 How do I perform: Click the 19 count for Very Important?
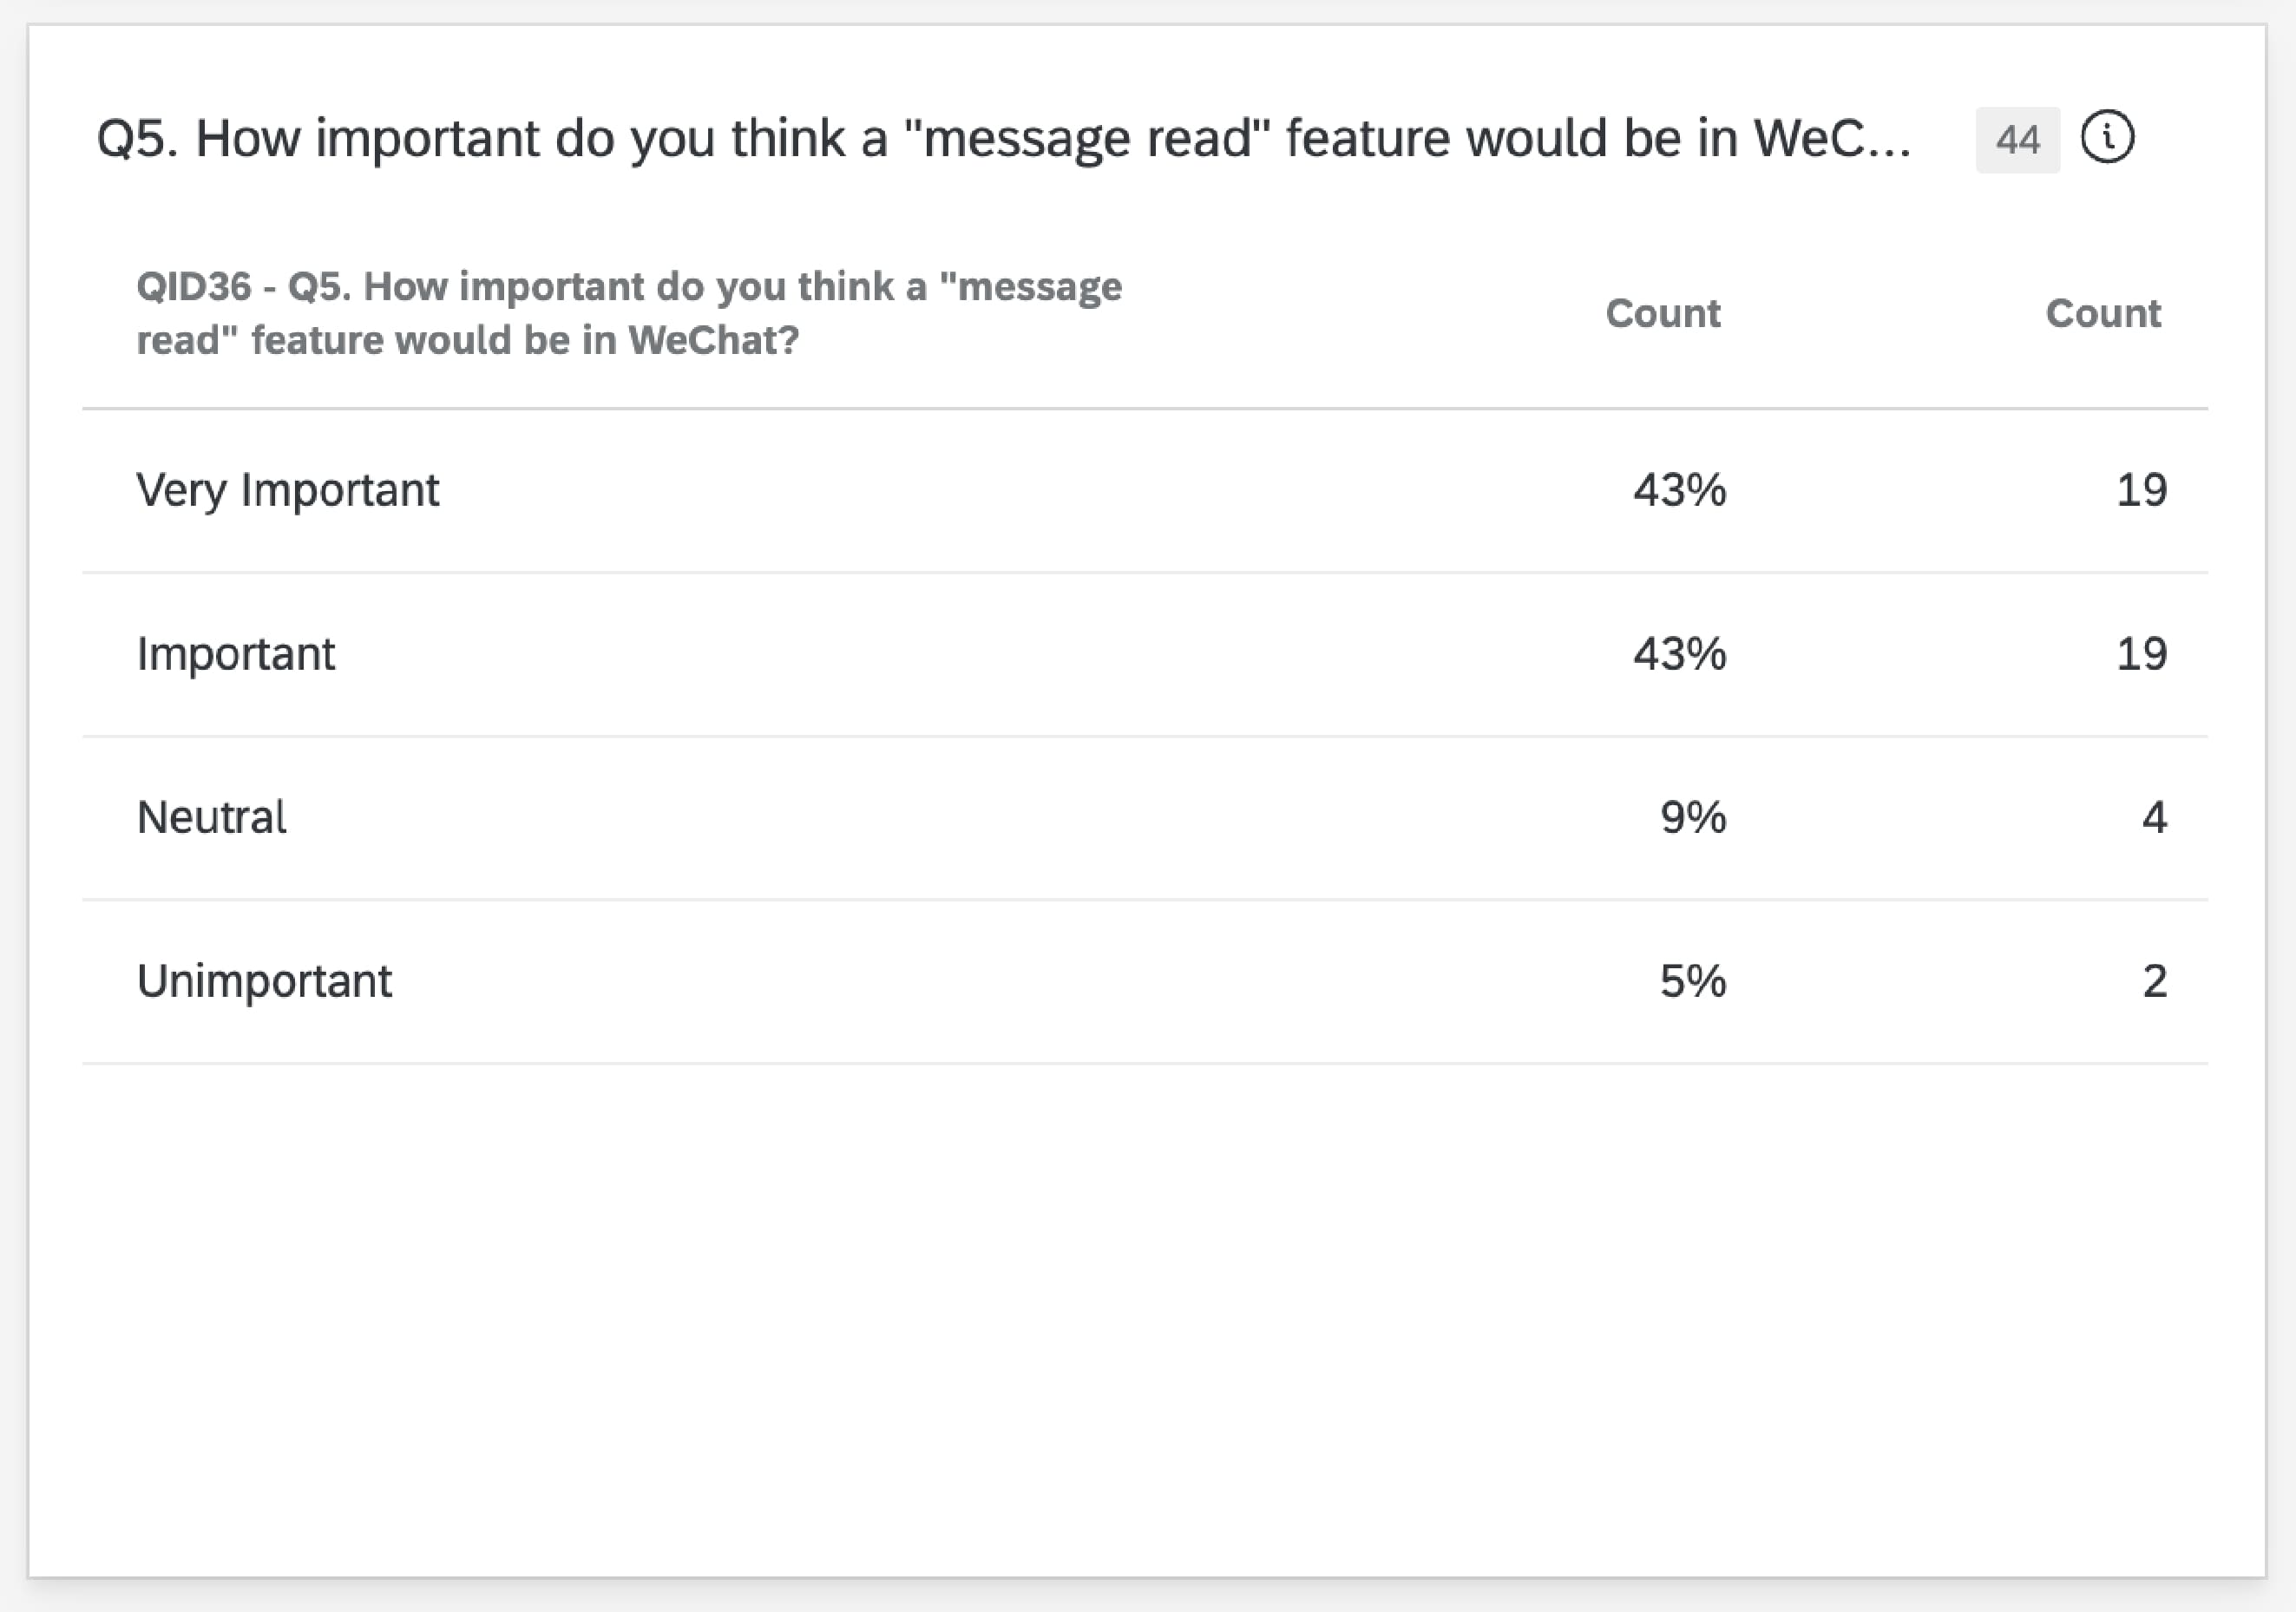point(2140,490)
